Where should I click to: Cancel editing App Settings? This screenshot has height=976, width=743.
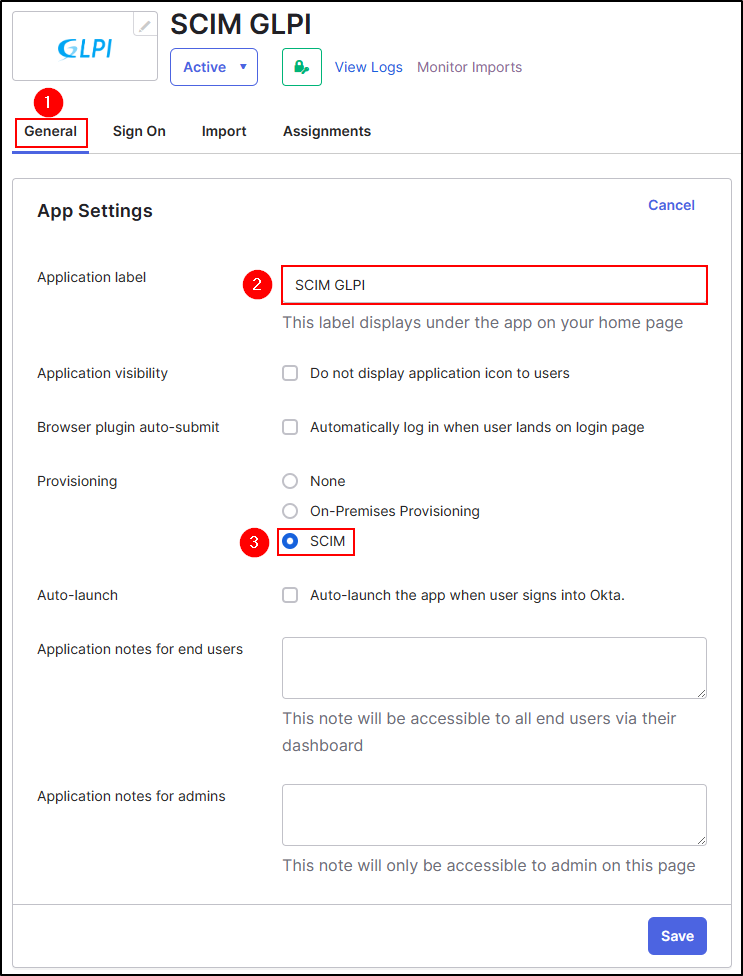671,205
